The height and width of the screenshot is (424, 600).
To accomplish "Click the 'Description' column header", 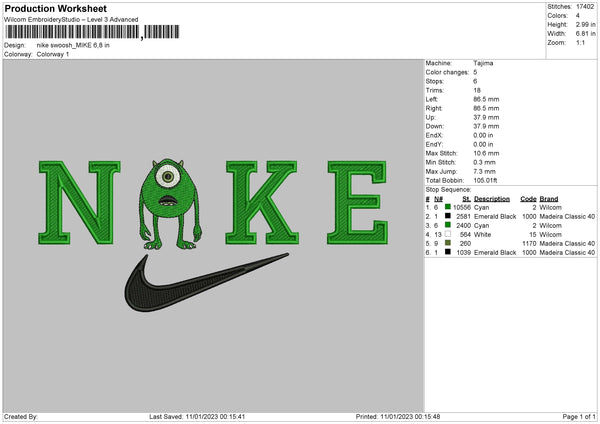I will tap(492, 199).
